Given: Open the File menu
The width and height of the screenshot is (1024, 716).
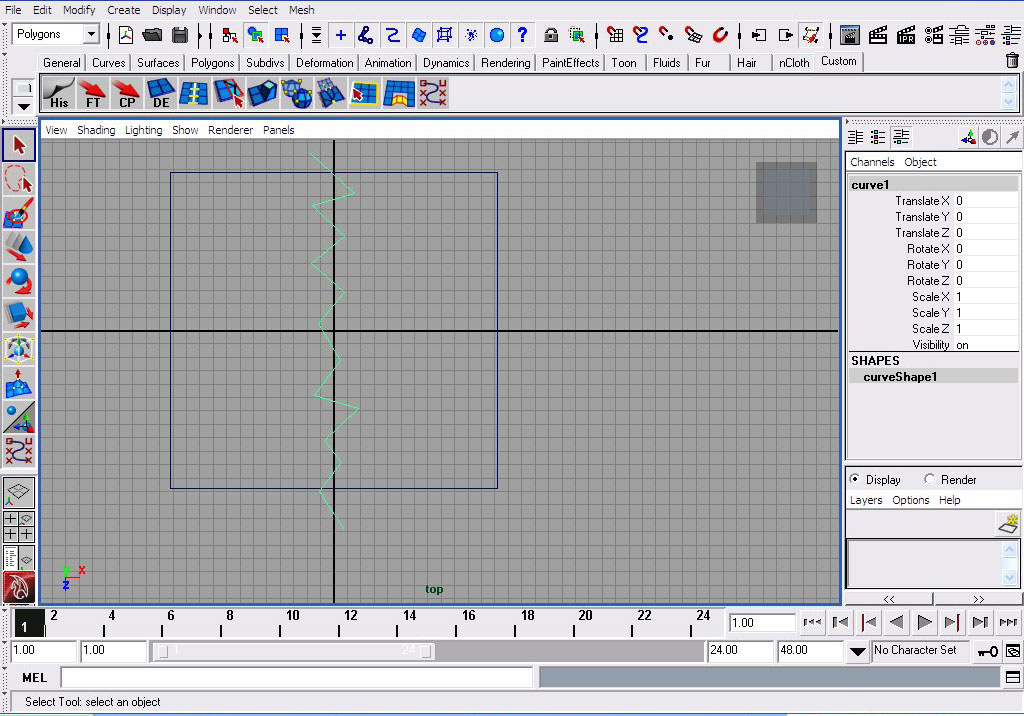Looking at the screenshot, I should pyautogui.click(x=13, y=10).
